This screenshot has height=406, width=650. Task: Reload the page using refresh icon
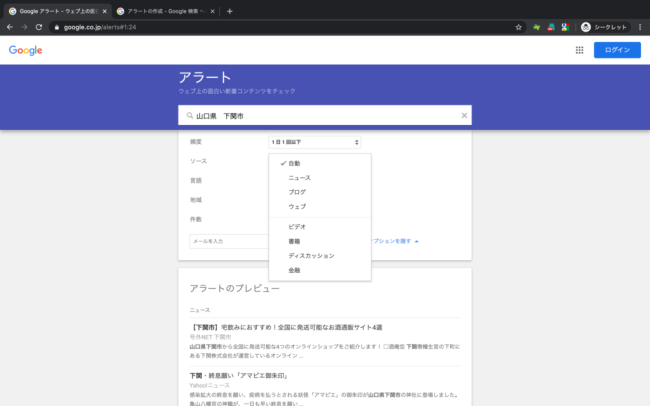click(x=39, y=27)
